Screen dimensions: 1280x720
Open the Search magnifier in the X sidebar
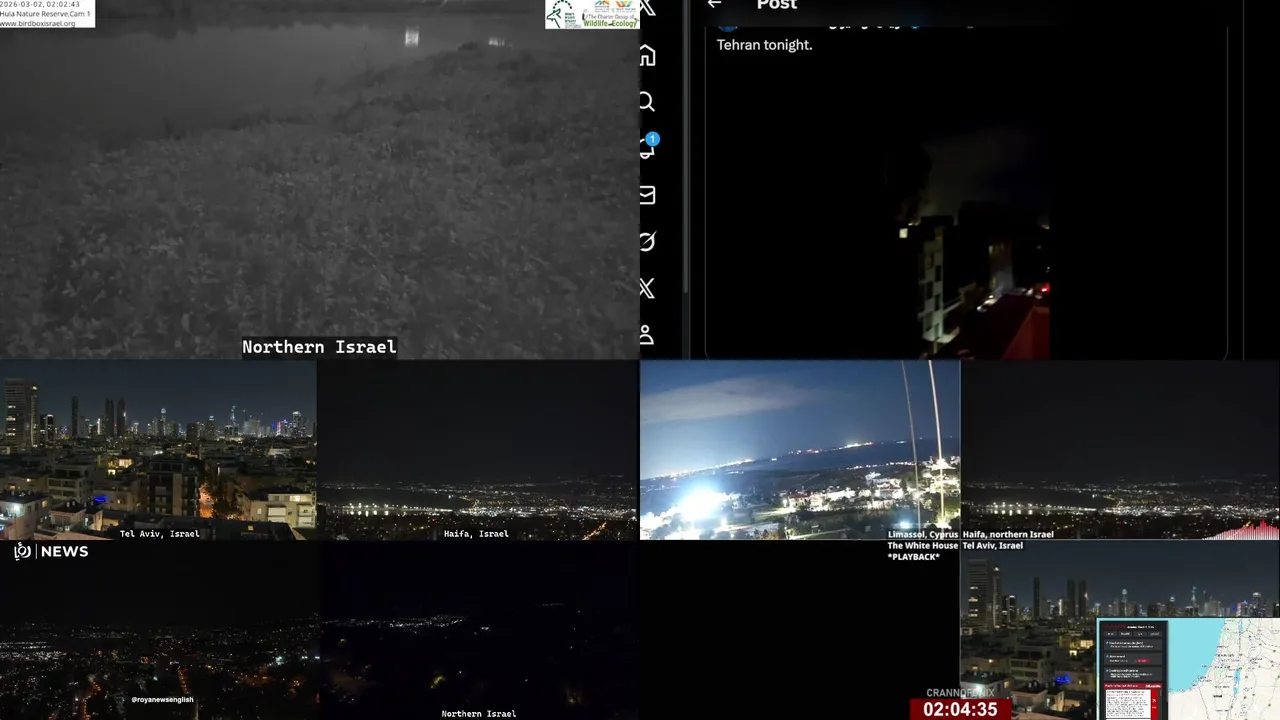(647, 102)
